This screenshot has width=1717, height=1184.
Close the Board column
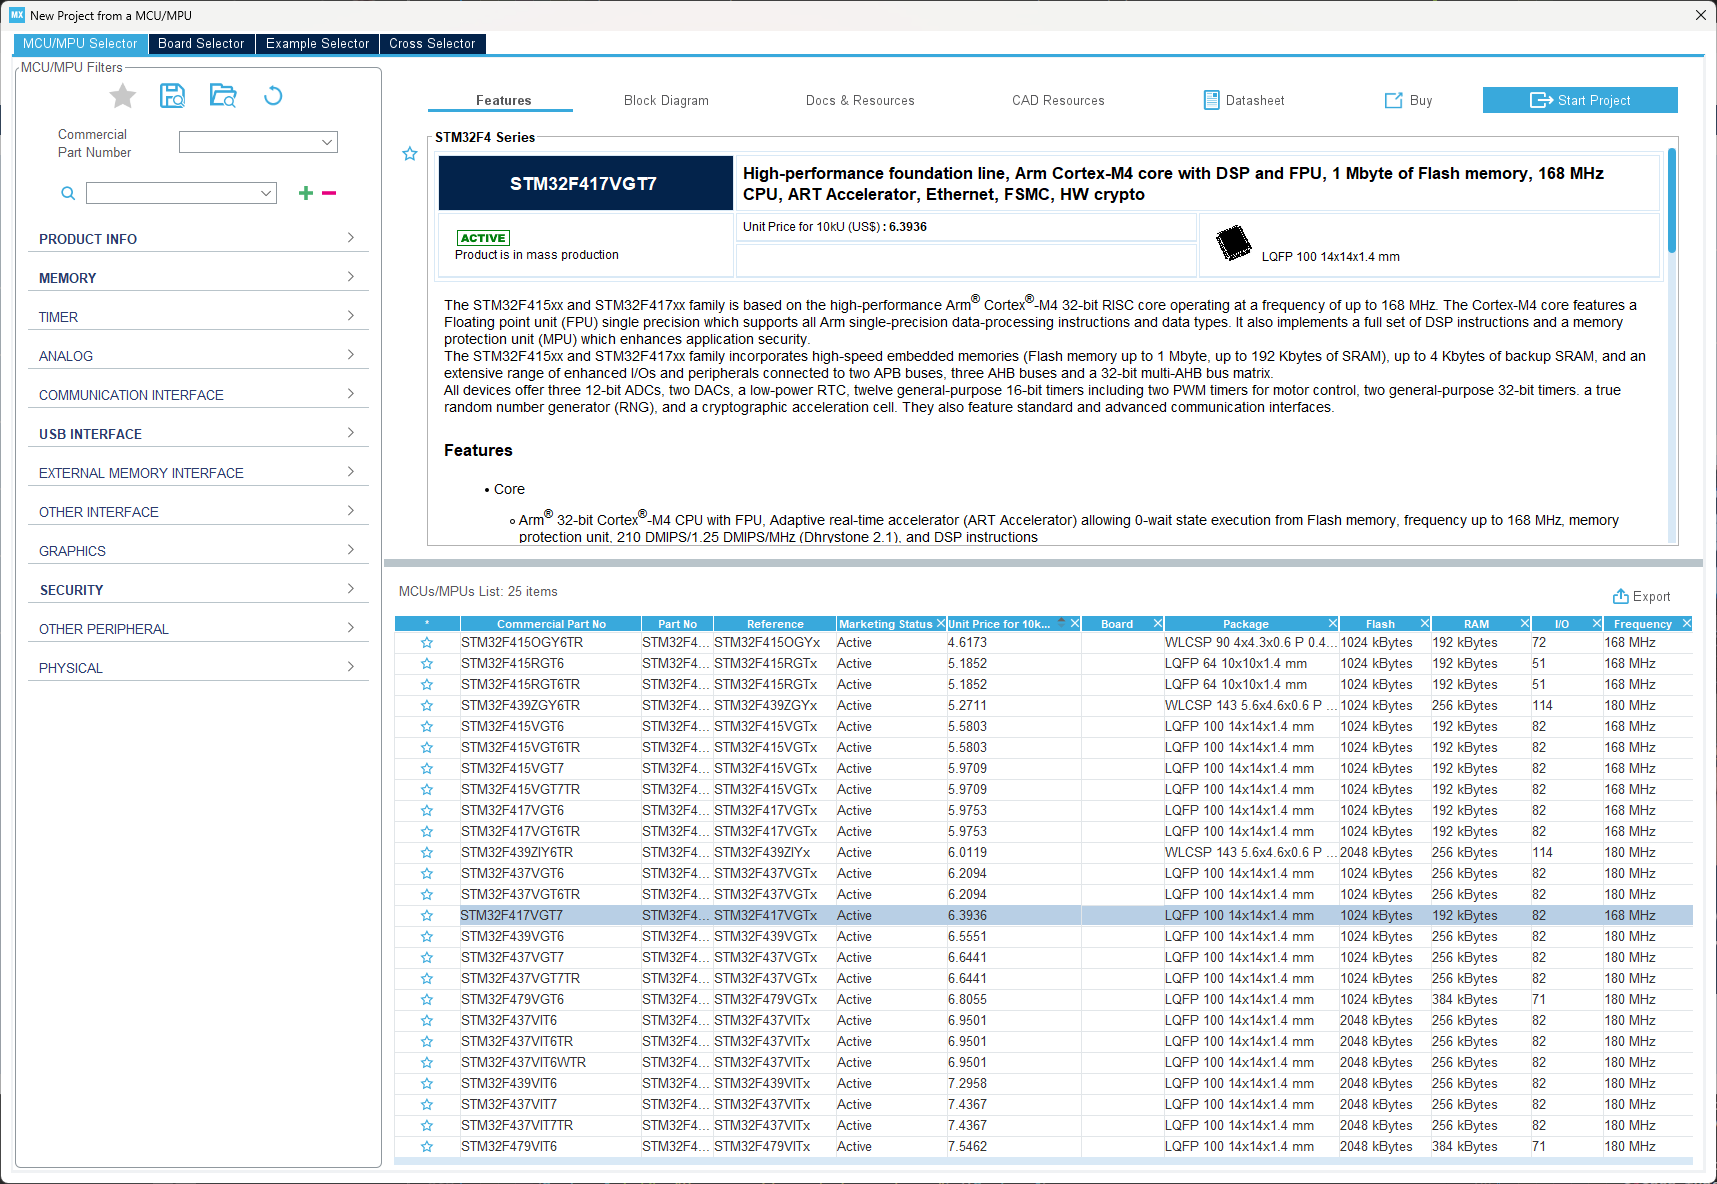1157,623
